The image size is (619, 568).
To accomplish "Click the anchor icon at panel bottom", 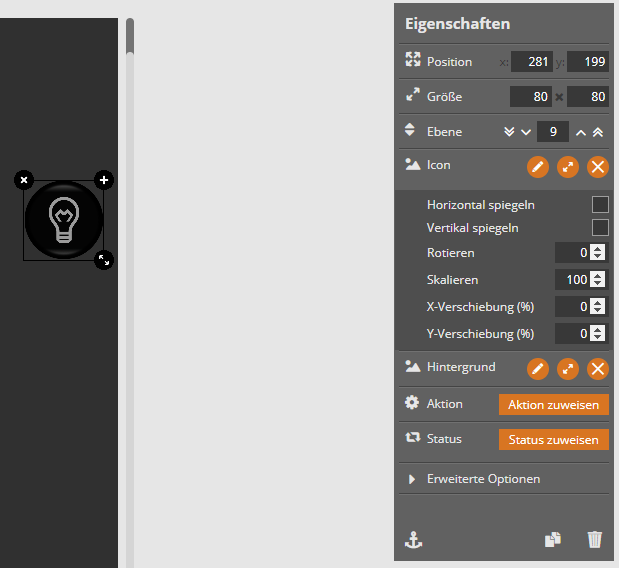I will [412, 539].
